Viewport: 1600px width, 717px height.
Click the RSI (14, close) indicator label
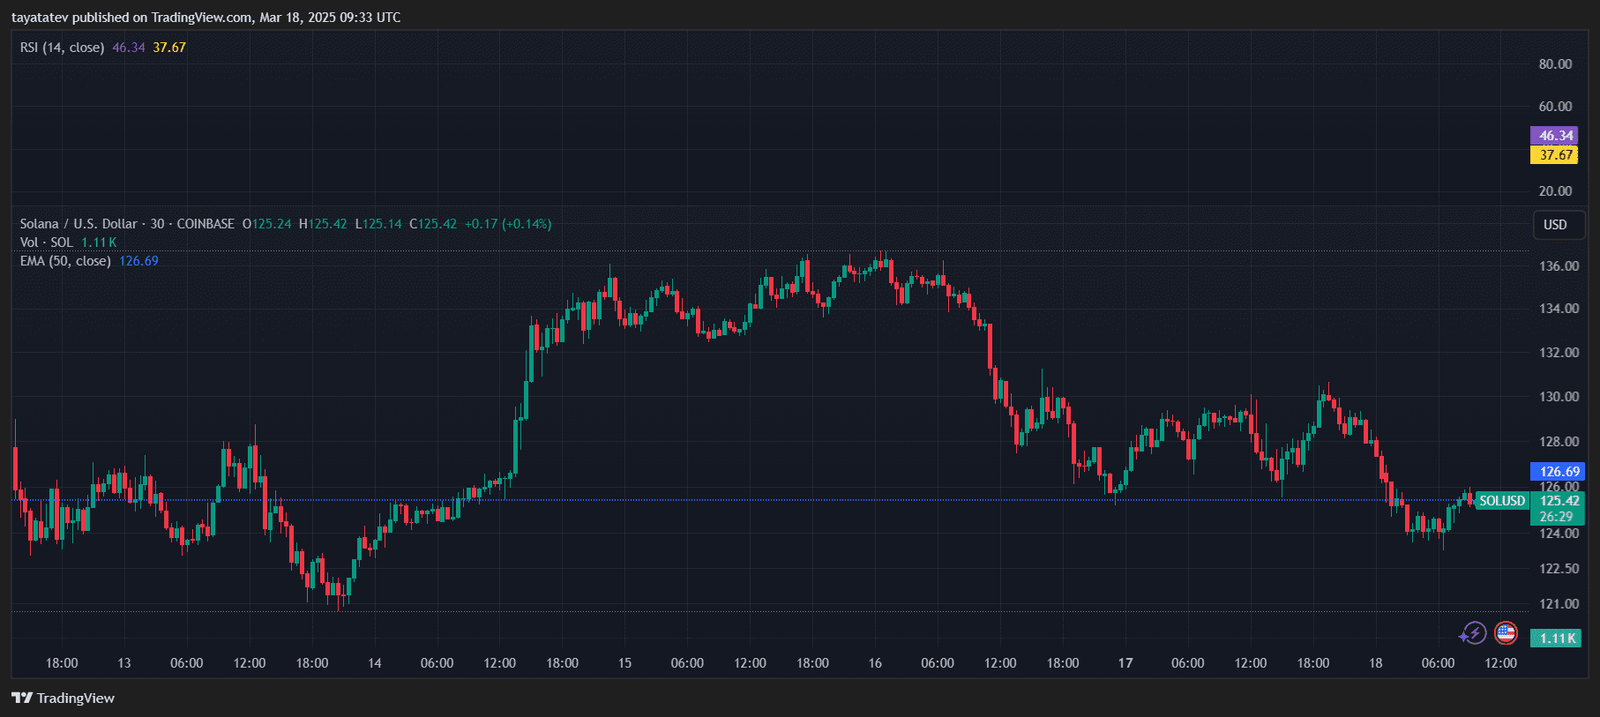coord(62,47)
